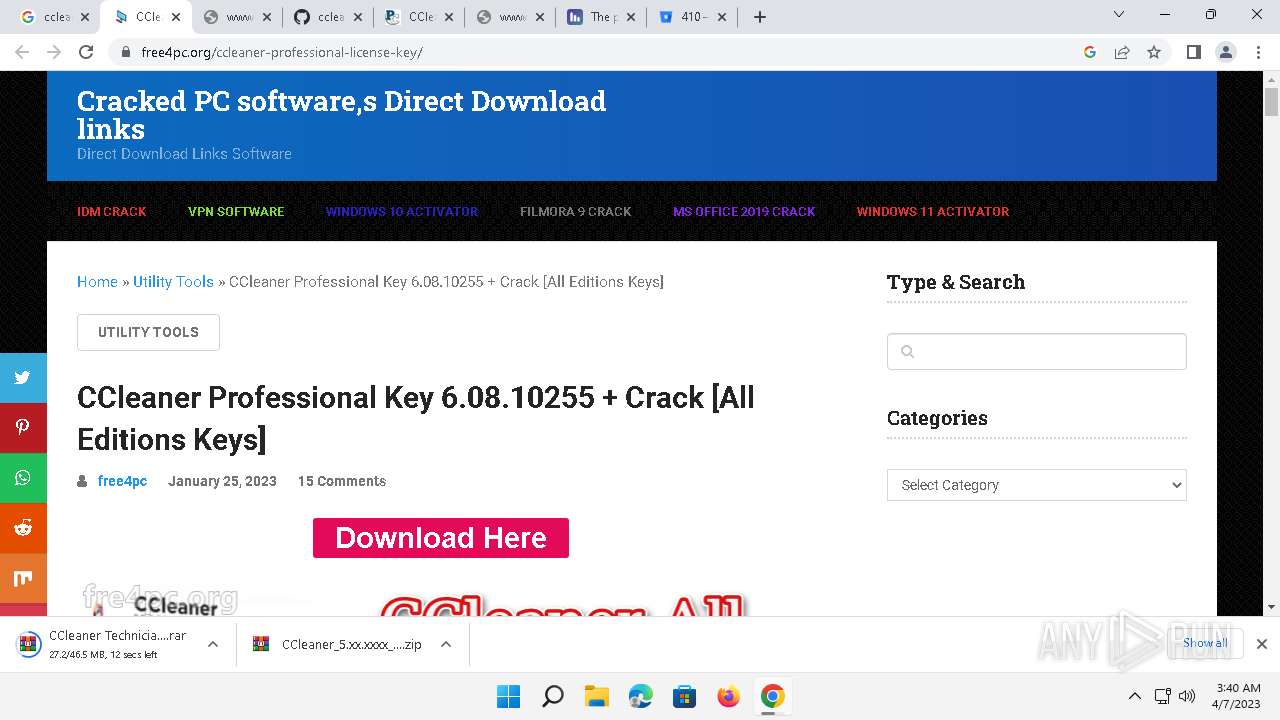Image resolution: width=1280 pixels, height=720 pixels.
Task: Launch Firefox from taskbar
Action: (729, 696)
